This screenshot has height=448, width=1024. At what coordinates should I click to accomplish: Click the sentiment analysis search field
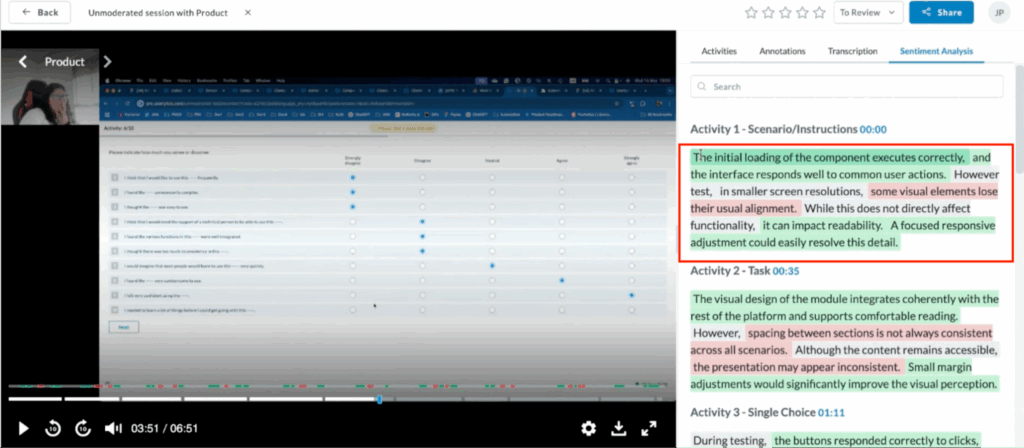point(850,87)
